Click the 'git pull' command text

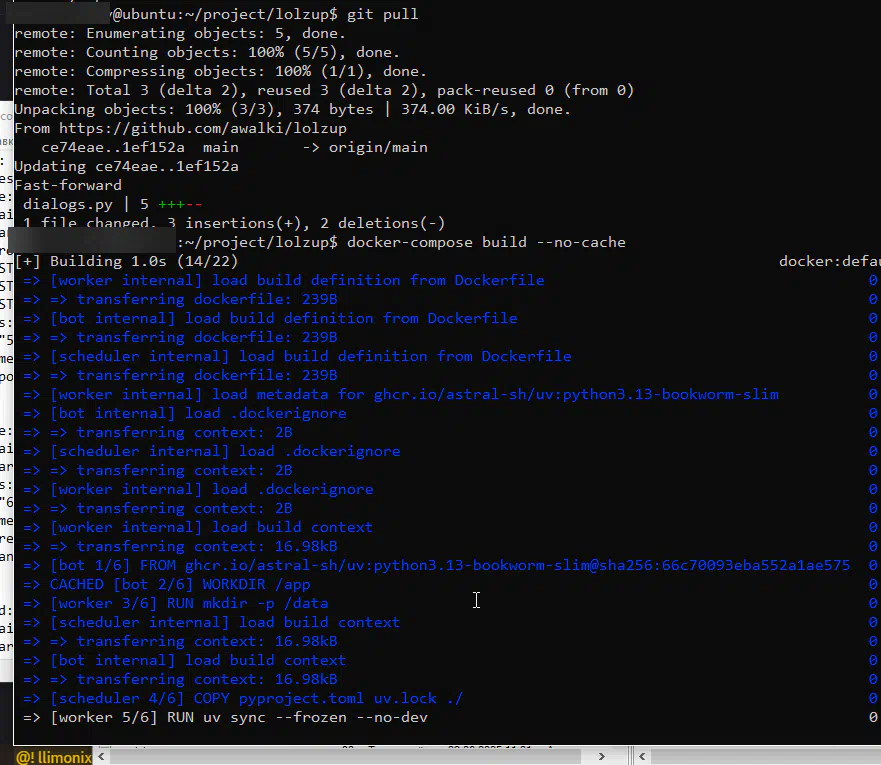(382, 14)
